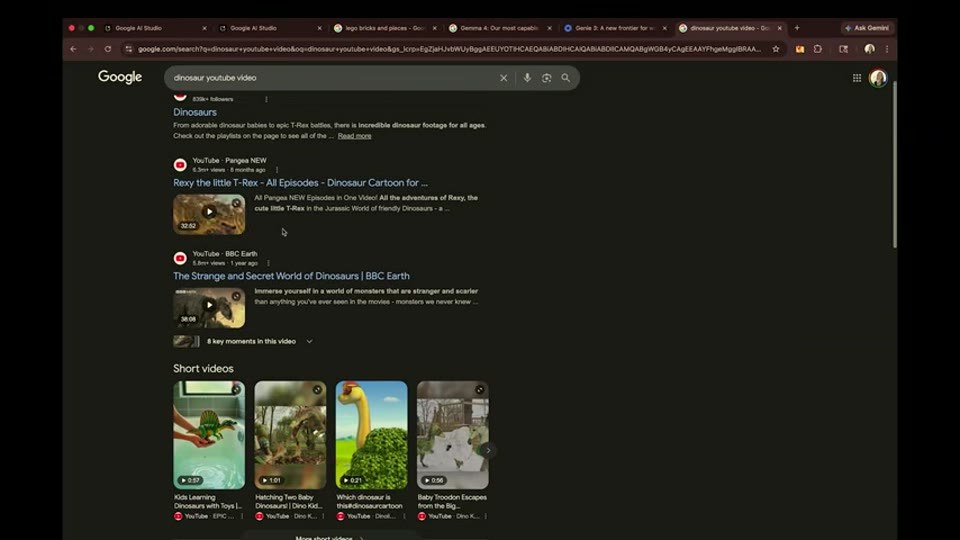Click the BBC Earth video thumbnail

(x=209, y=308)
